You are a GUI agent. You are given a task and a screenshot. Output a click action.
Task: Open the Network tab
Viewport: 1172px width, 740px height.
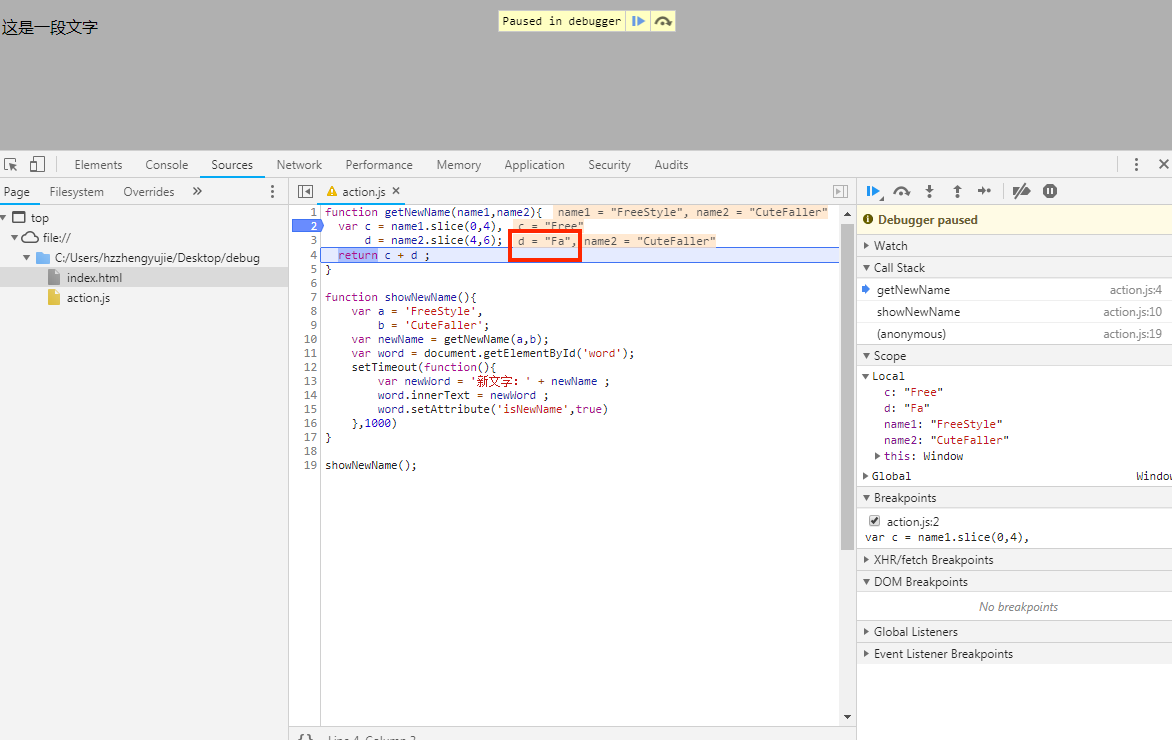299,165
